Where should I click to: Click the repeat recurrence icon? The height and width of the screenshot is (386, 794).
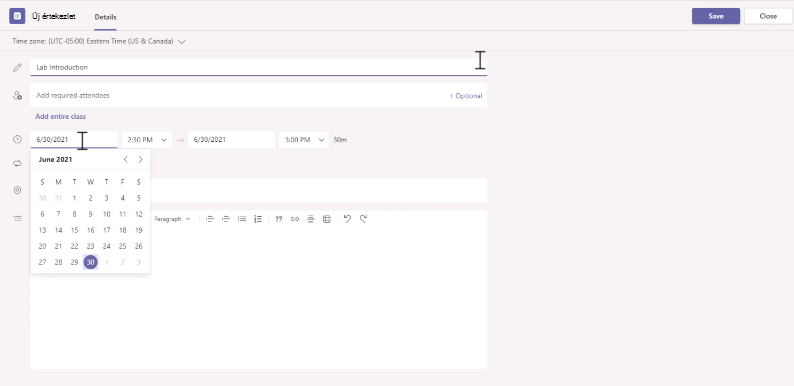click(17, 163)
